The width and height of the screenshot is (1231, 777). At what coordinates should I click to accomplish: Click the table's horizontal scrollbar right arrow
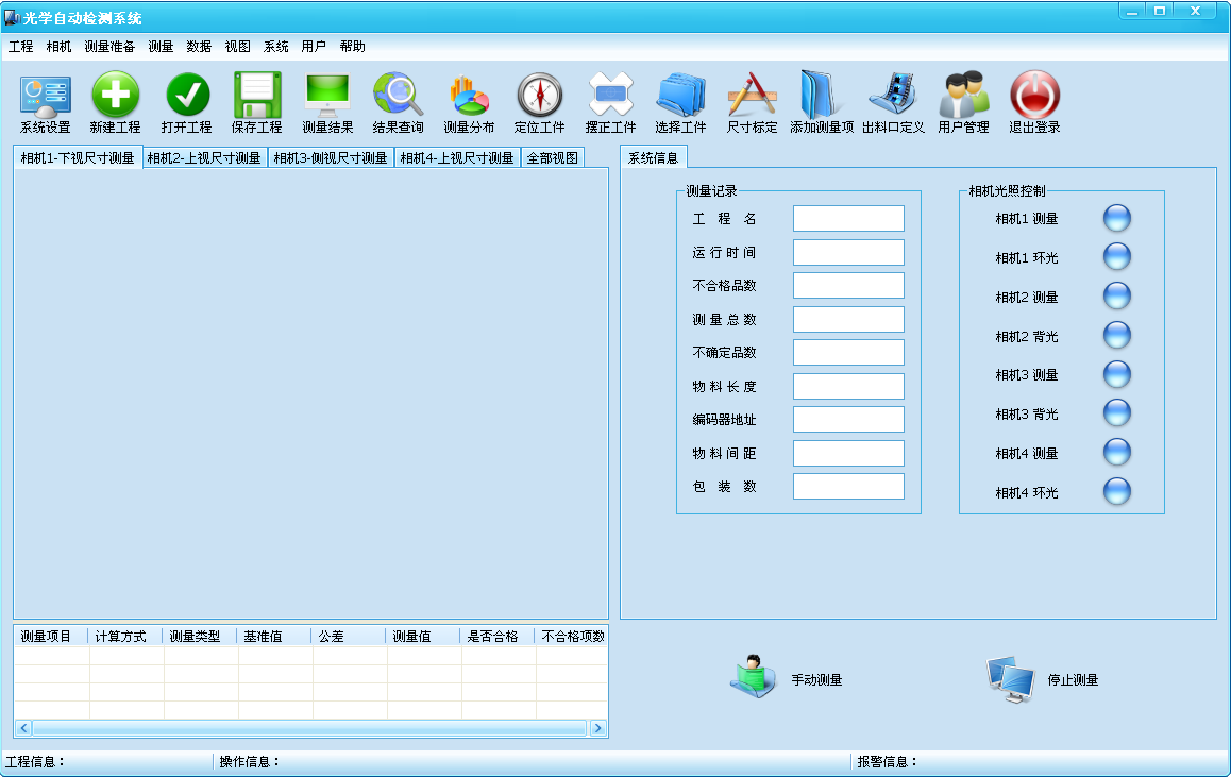tap(598, 728)
